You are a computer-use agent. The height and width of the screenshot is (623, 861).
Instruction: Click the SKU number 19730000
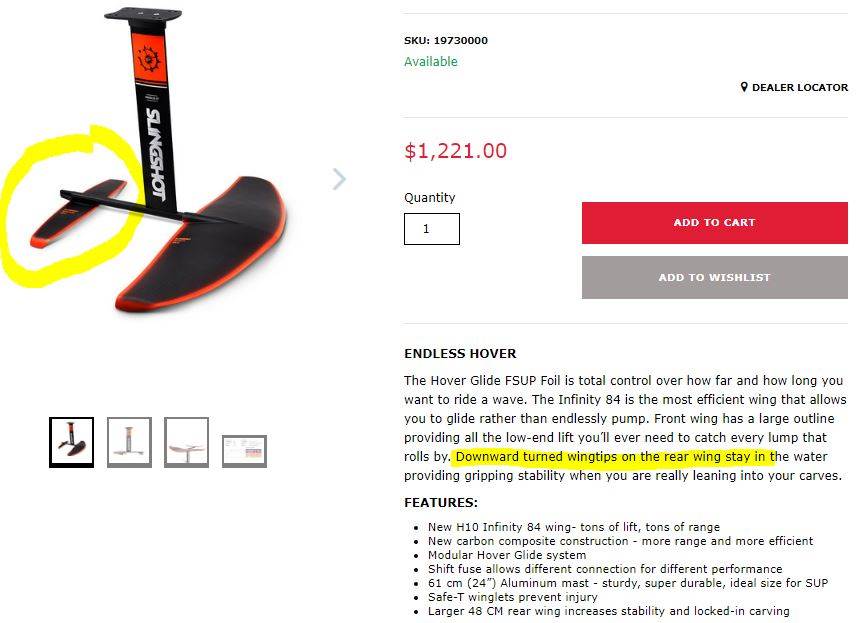pyautogui.click(x=460, y=41)
